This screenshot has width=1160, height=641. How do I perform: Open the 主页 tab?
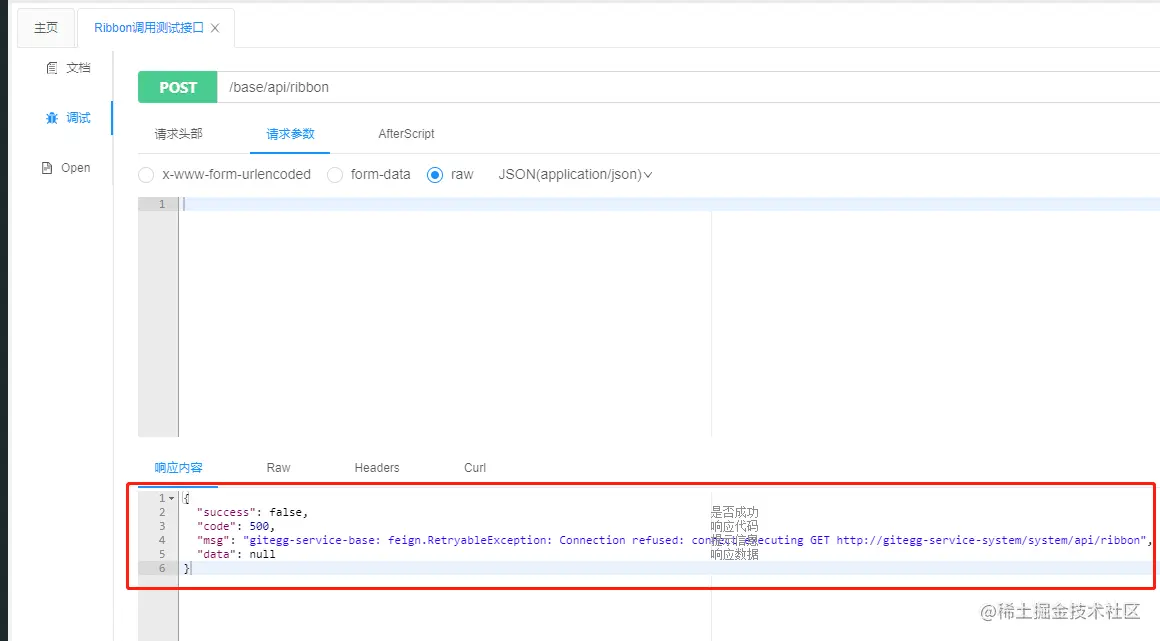point(46,27)
